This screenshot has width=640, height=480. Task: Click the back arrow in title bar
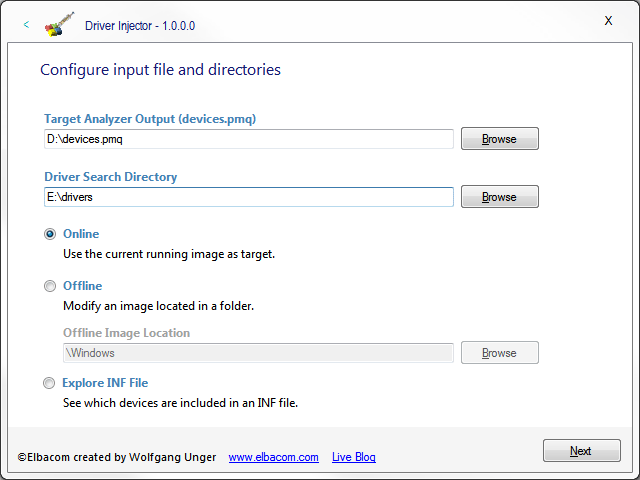[x=26, y=24]
